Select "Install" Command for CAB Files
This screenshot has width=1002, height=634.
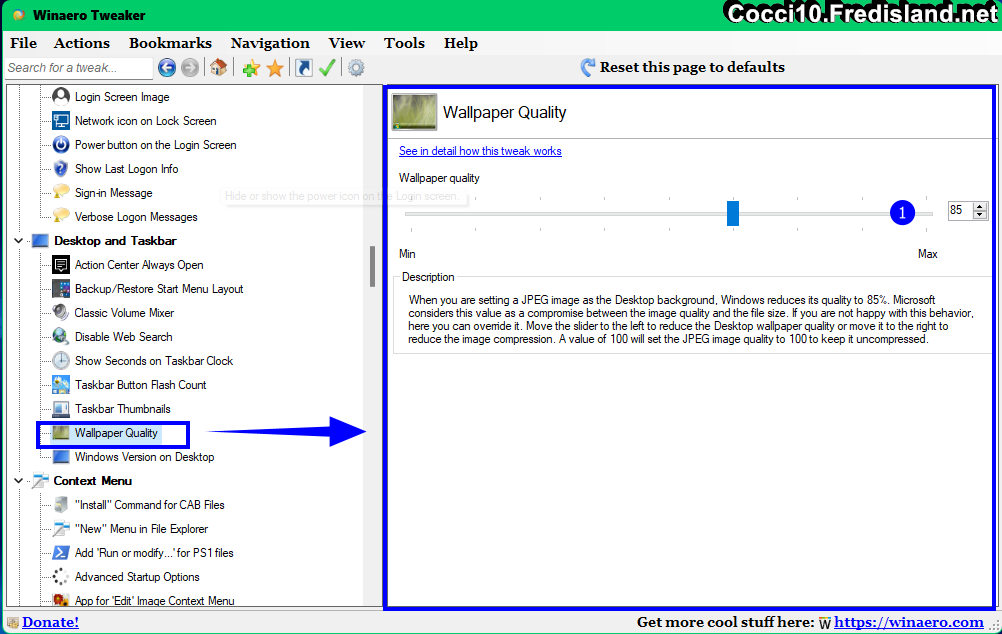pyautogui.click(x=150, y=505)
